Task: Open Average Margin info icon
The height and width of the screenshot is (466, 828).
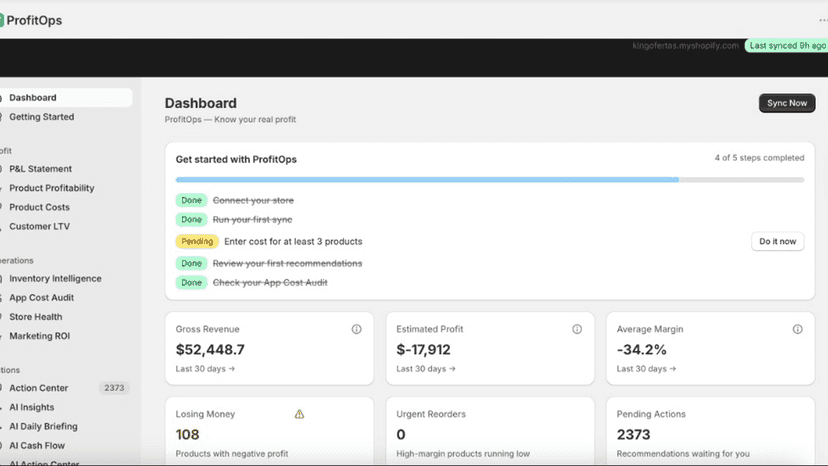Action: coord(797,329)
